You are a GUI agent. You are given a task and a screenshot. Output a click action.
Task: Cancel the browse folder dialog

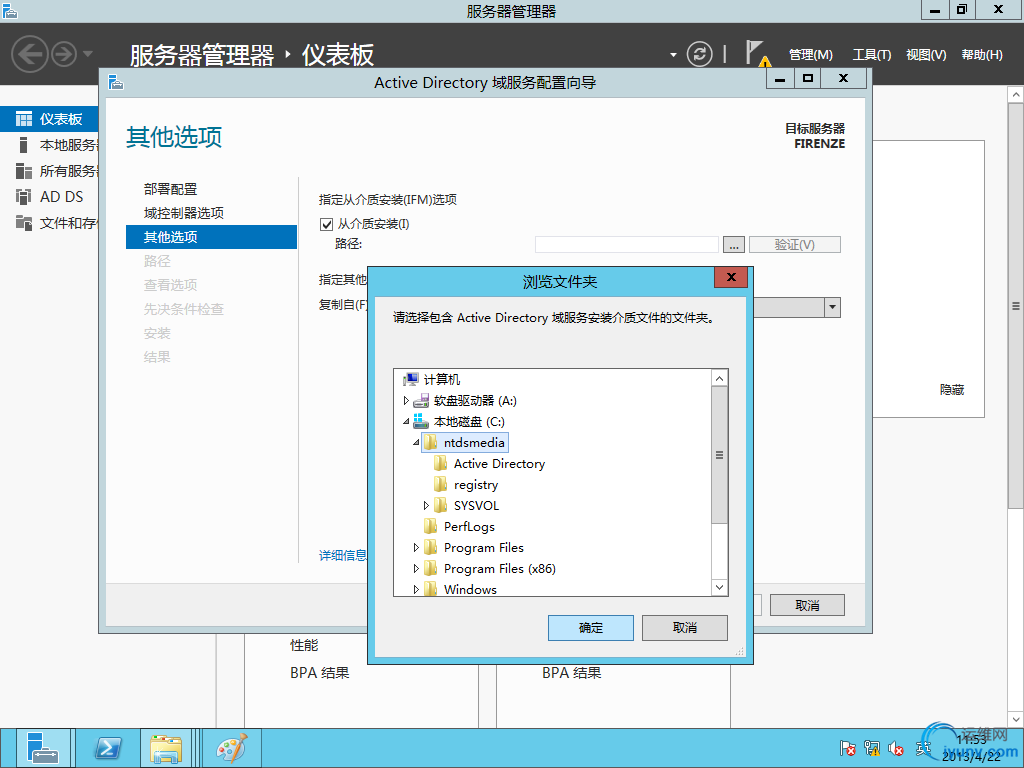(684, 628)
